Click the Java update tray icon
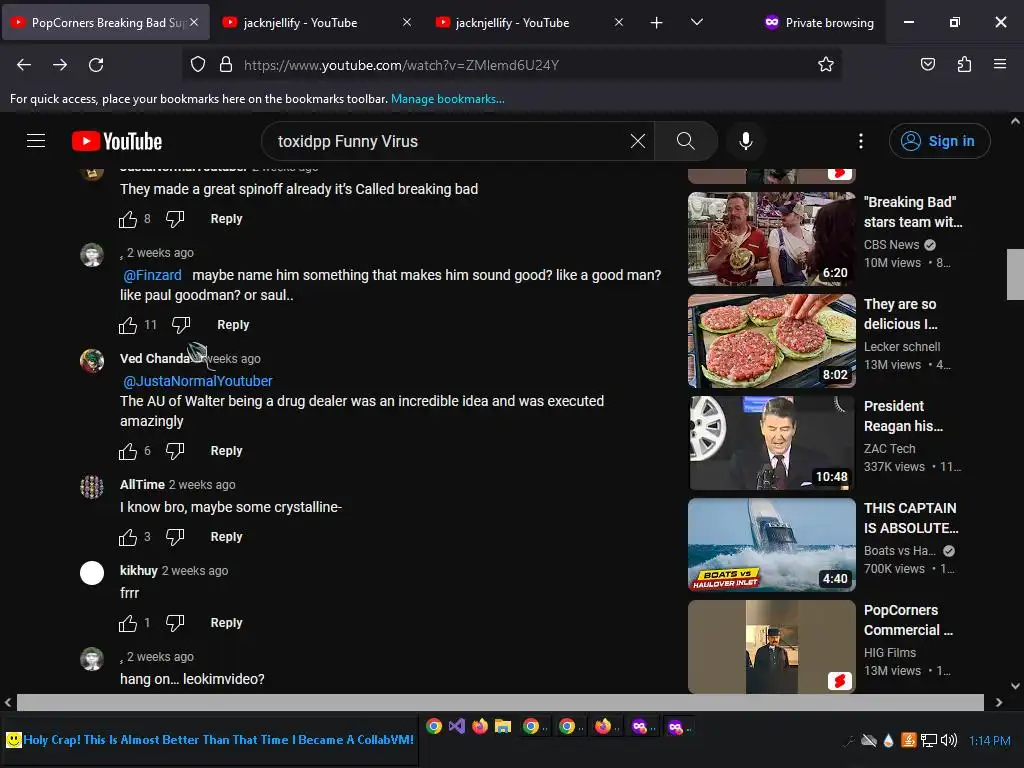 coord(908,740)
